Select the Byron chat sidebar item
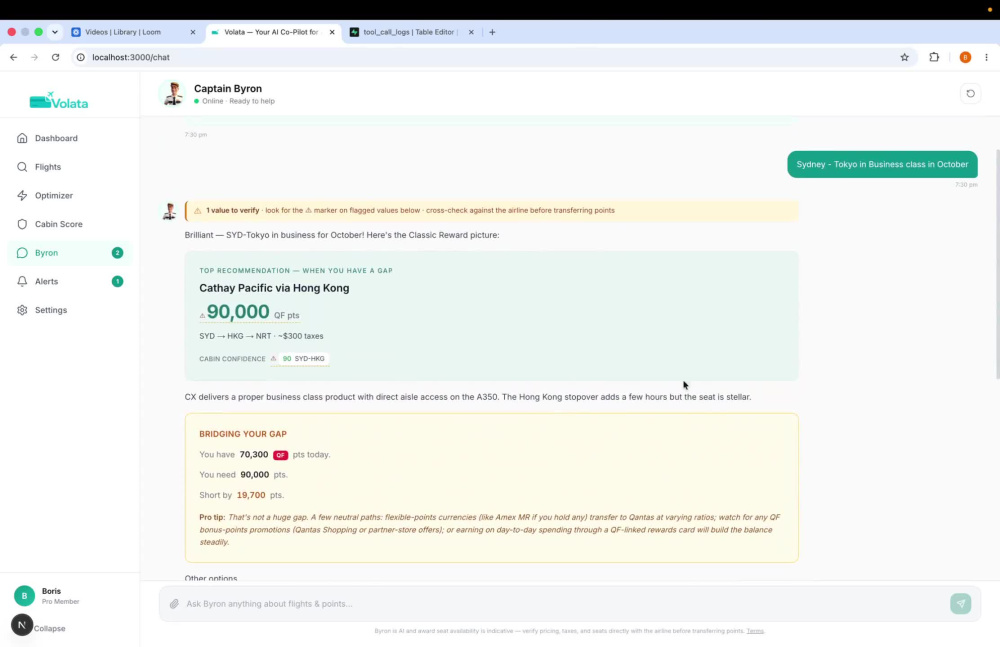Viewport: 1000px width, 647px height. (x=70, y=253)
